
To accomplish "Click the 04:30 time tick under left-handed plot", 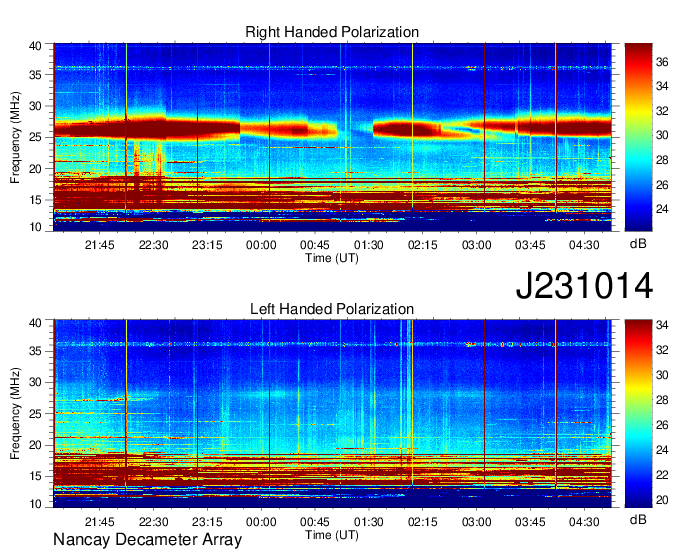I will click(584, 522).
